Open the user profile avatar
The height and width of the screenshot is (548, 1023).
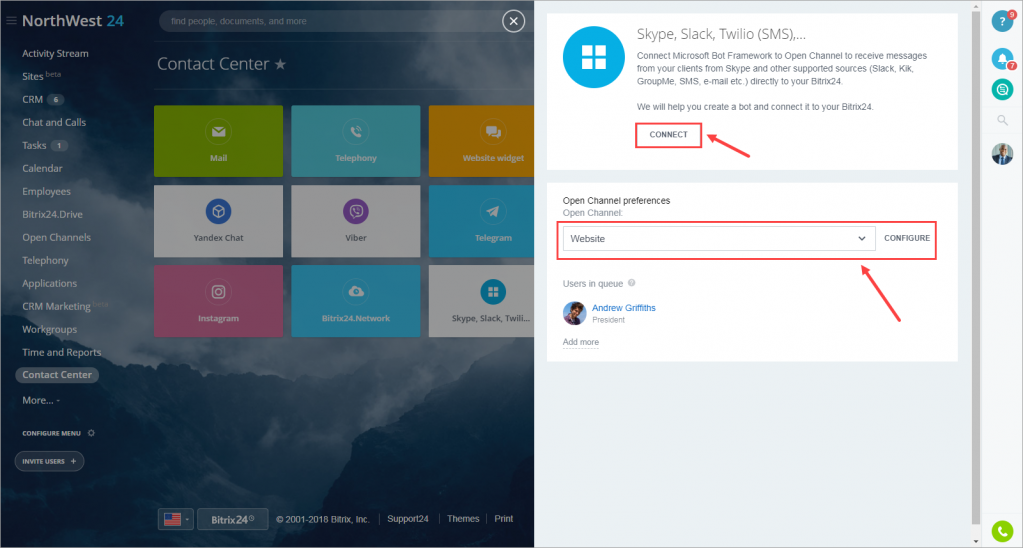[1002, 154]
